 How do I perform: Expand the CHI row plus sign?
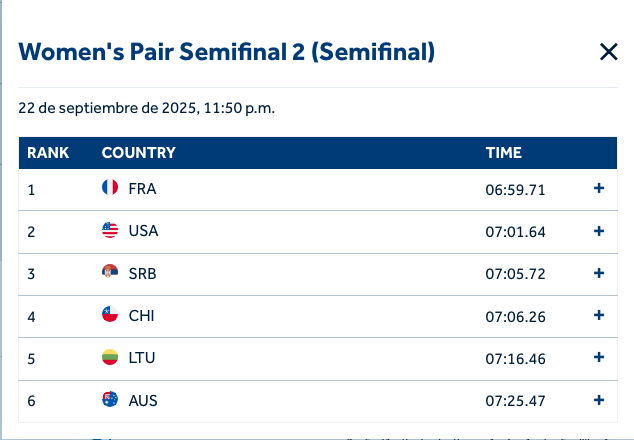[x=599, y=315]
